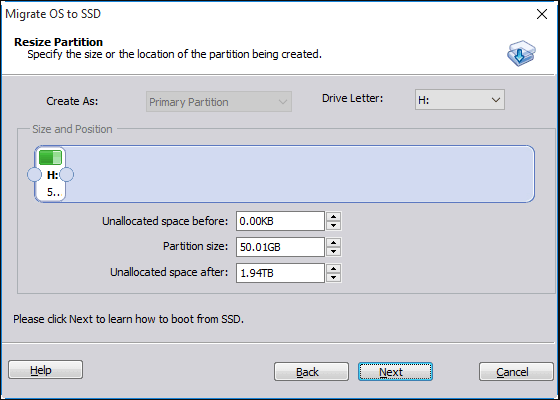The image size is (560, 400).
Task: Decrease Unallocated space before using the down arrow
Action: pyautogui.click(x=334, y=226)
